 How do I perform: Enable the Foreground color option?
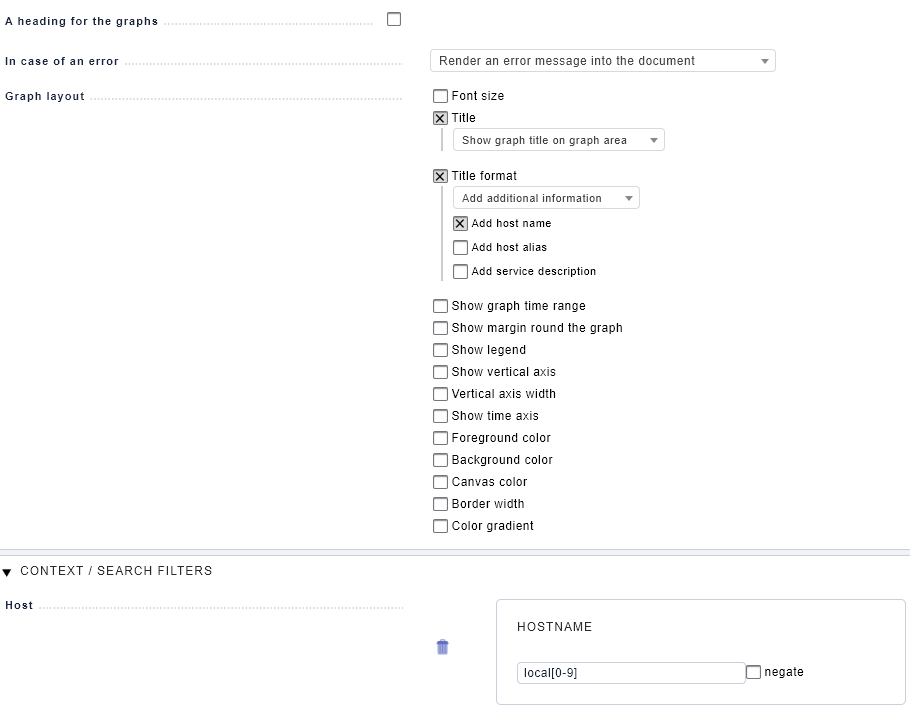(440, 438)
